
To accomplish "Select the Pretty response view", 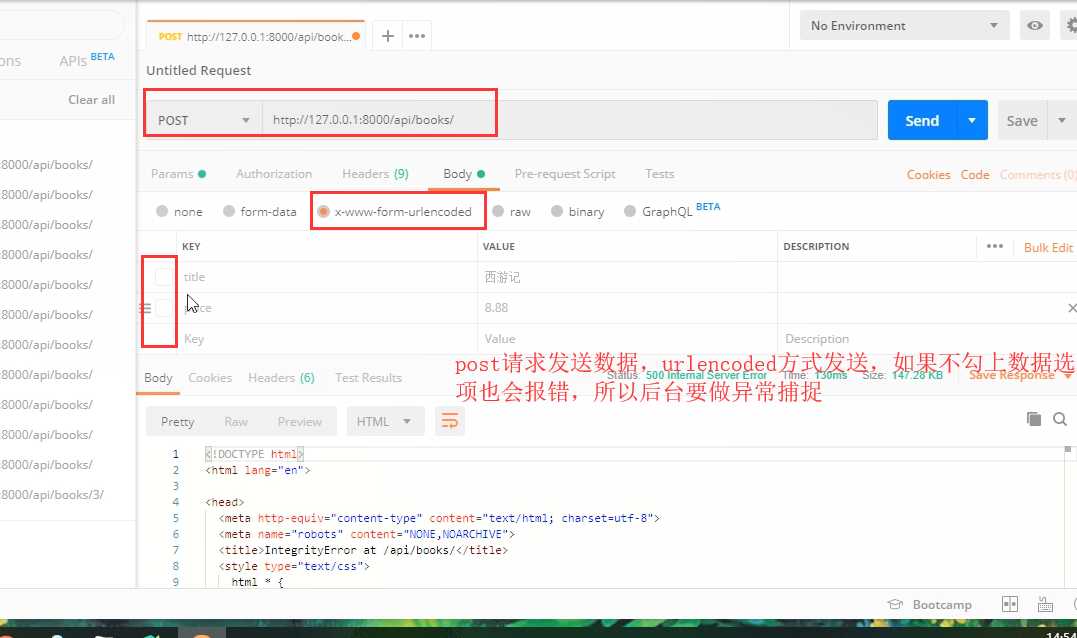I will pos(177,421).
